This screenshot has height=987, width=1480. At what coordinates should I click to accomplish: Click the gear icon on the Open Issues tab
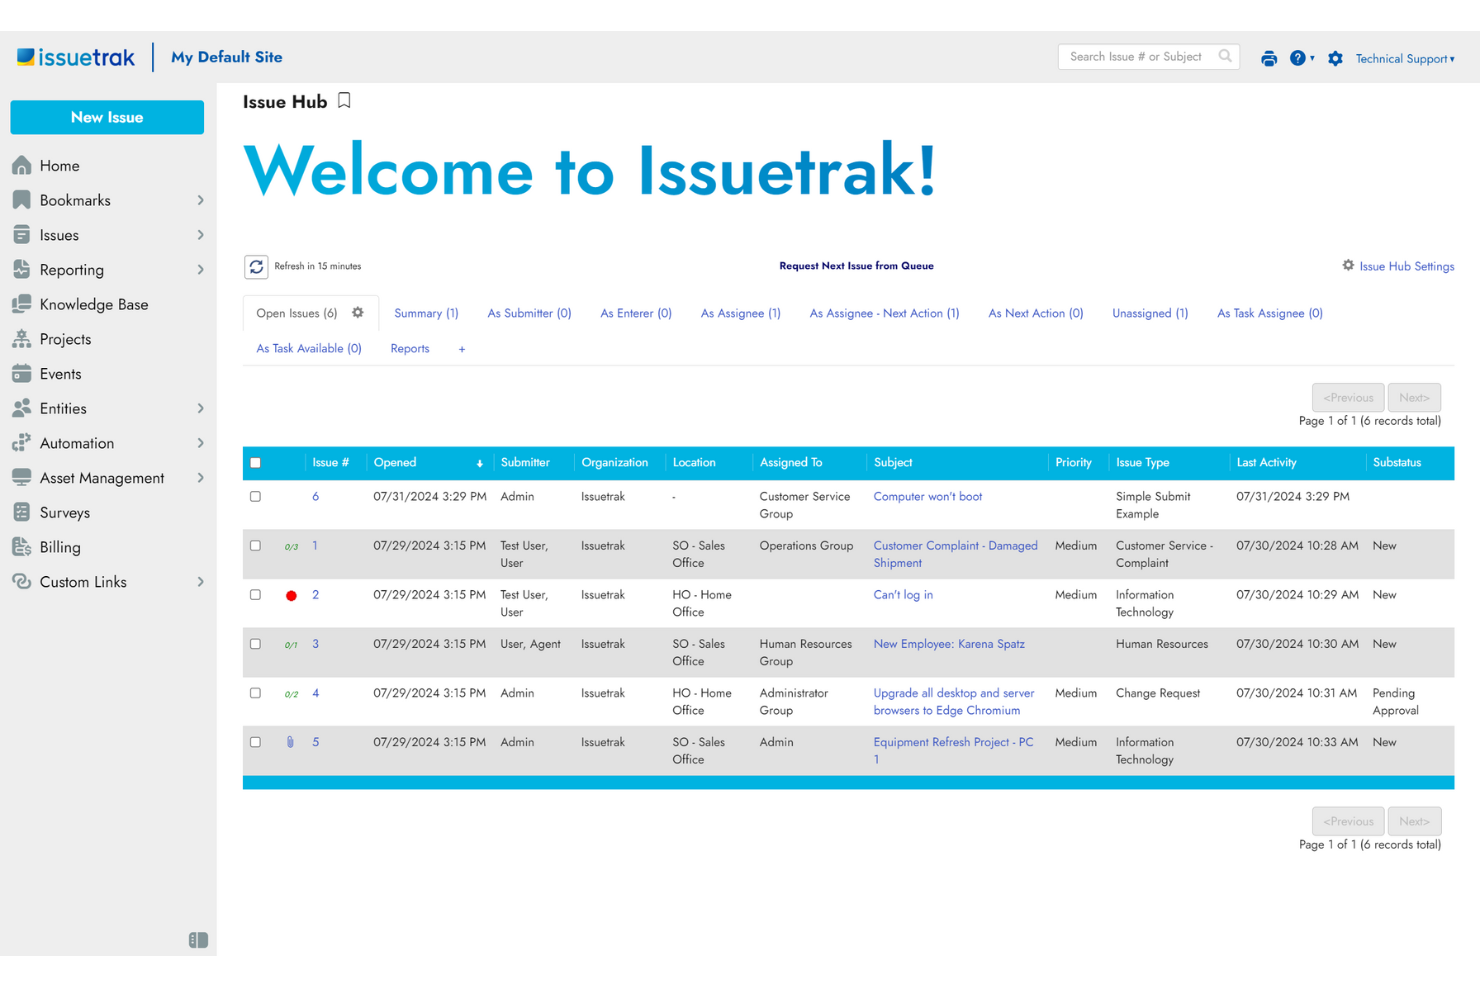[x=358, y=312]
